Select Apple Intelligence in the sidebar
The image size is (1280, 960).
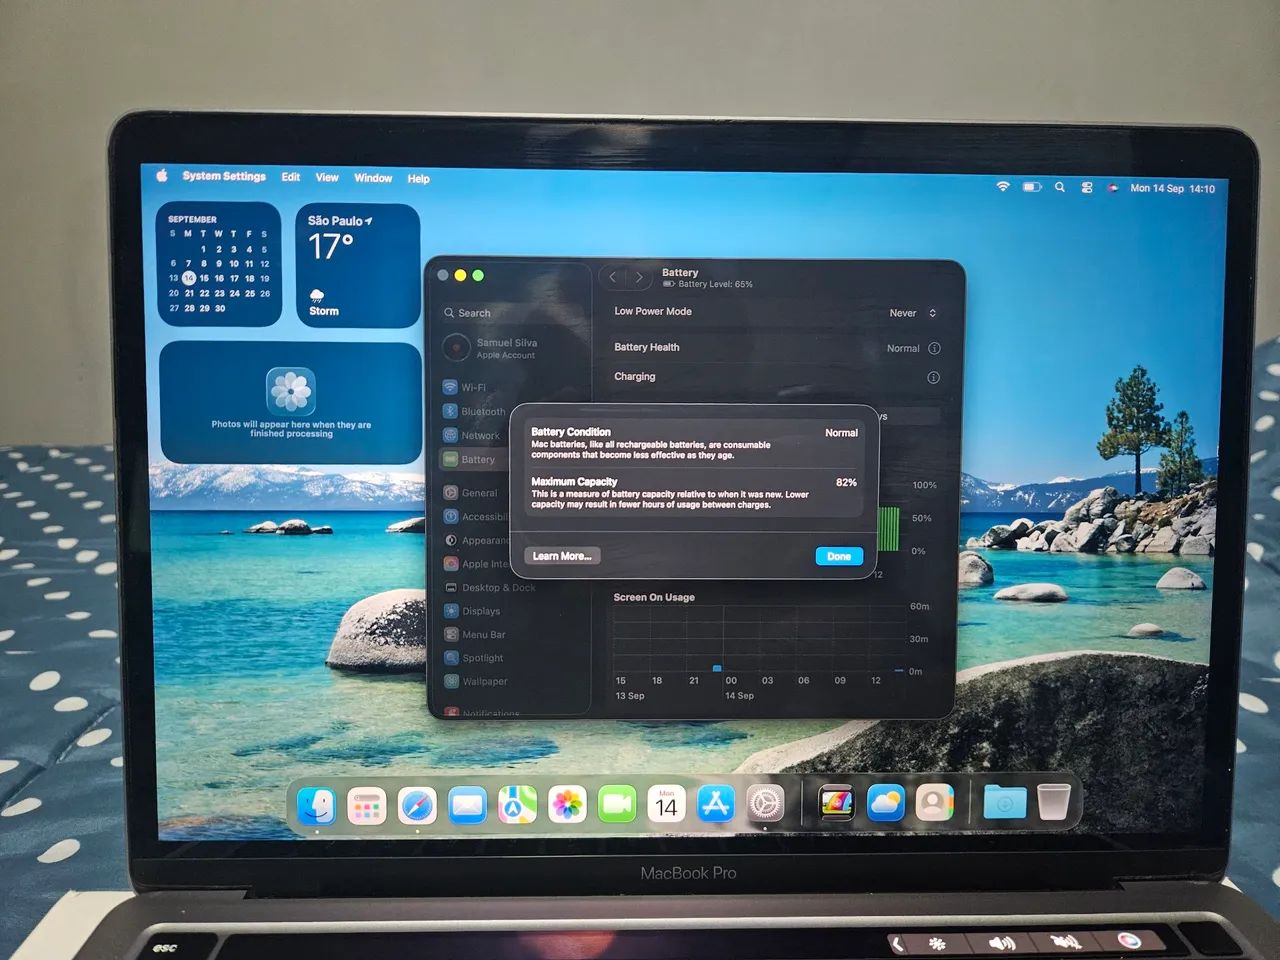tap(476, 564)
